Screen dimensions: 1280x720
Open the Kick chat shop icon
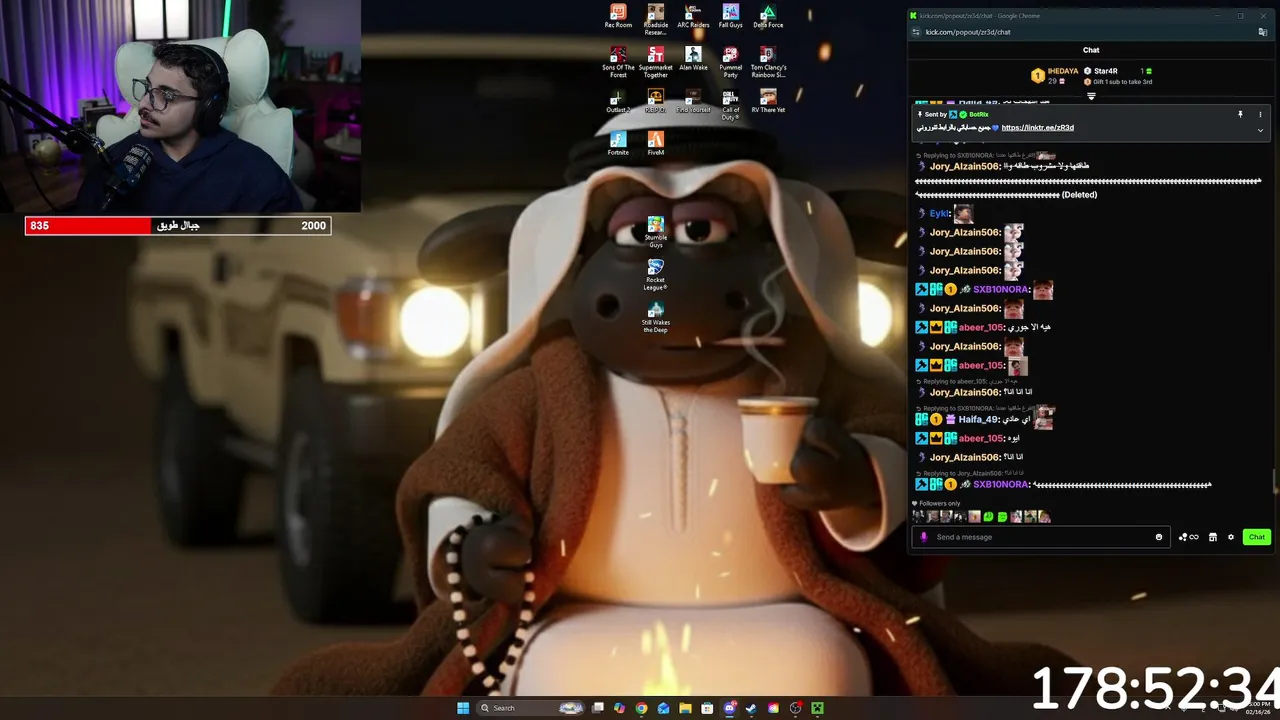pos(1212,537)
